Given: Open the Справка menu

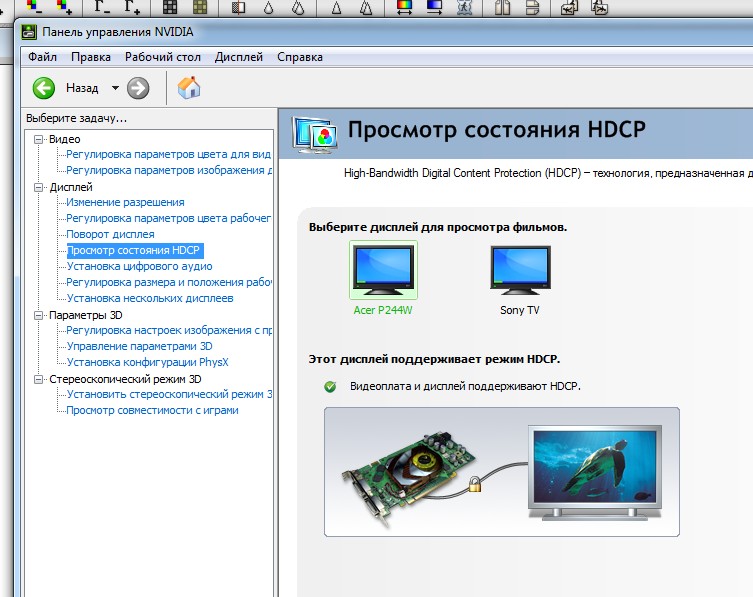Looking at the screenshot, I should pos(299,57).
